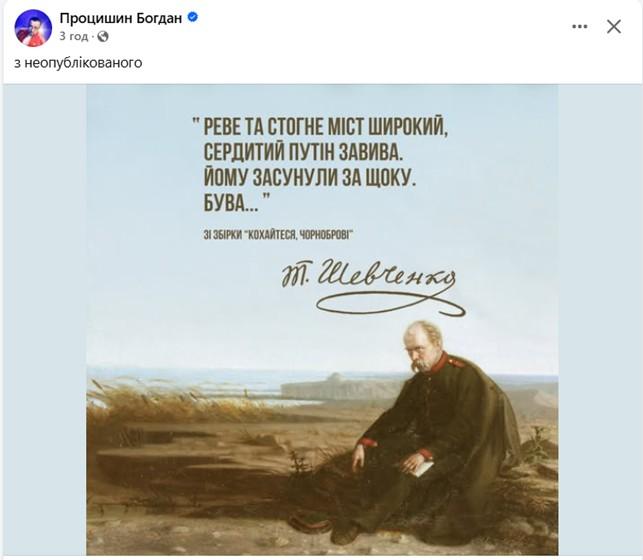This screenshot has width=643, height=560.
Task: Open the post options three-dots menu
Action: [579, 27]
